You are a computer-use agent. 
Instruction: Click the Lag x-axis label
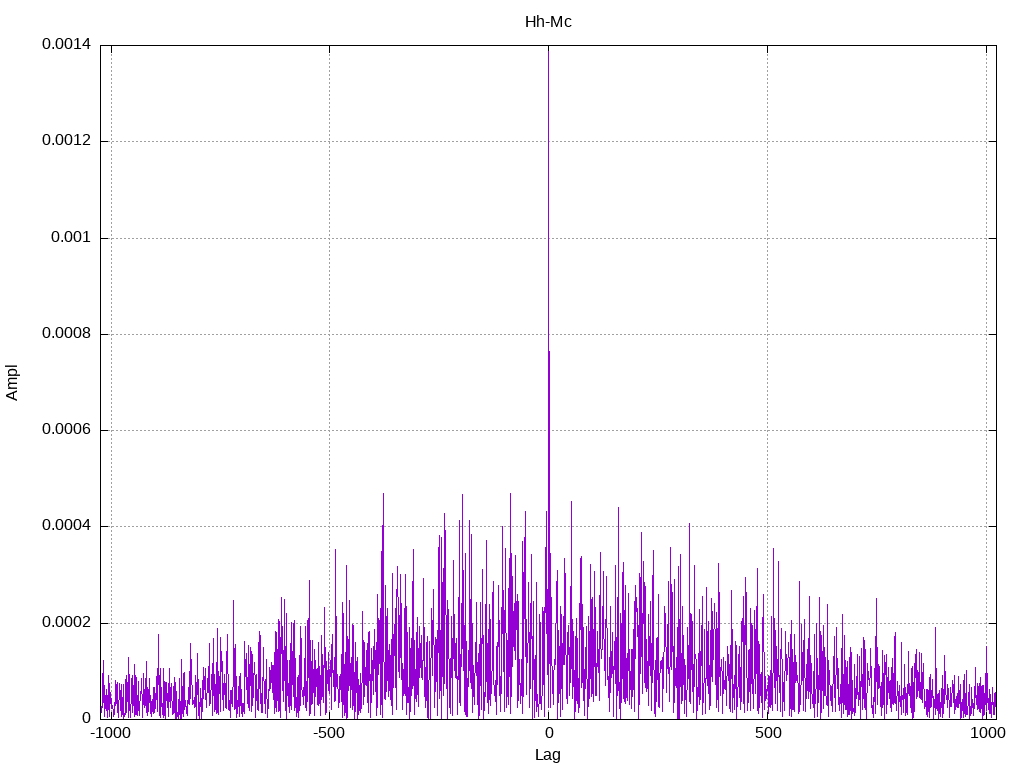[x=547, y=755]
